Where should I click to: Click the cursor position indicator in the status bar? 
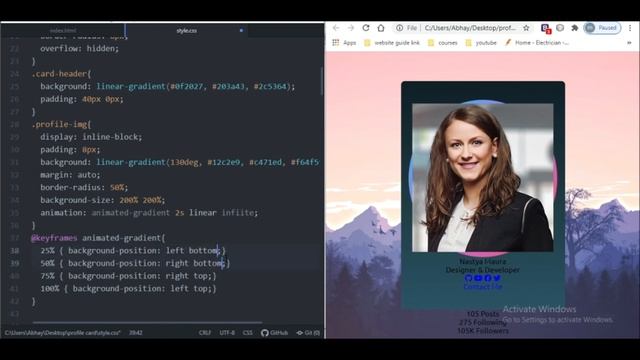136,333
